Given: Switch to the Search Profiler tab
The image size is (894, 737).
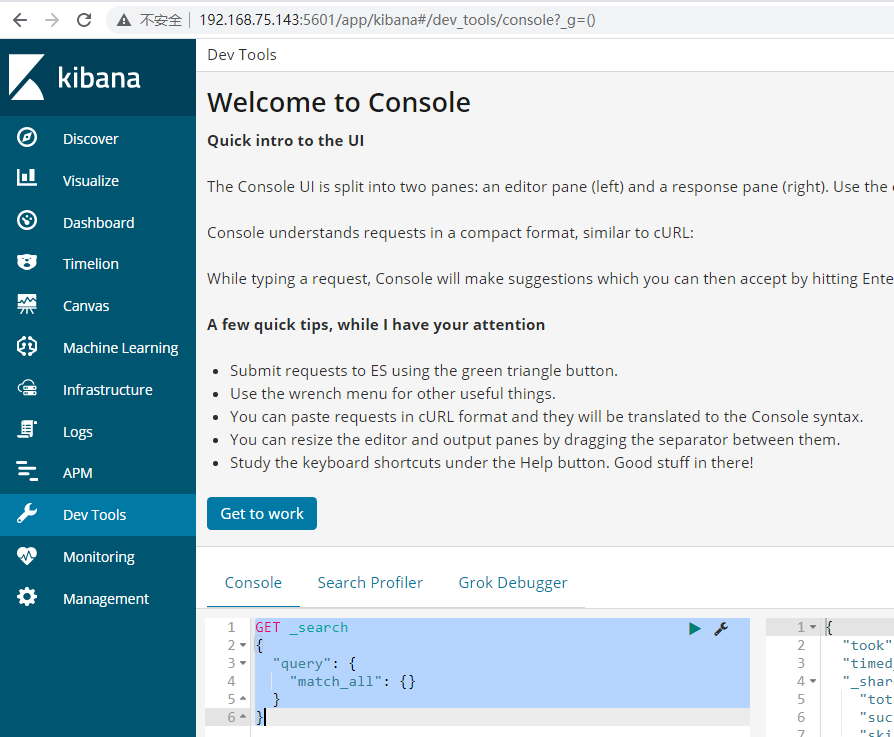Looking at the screenshot, I should point(370,583).
